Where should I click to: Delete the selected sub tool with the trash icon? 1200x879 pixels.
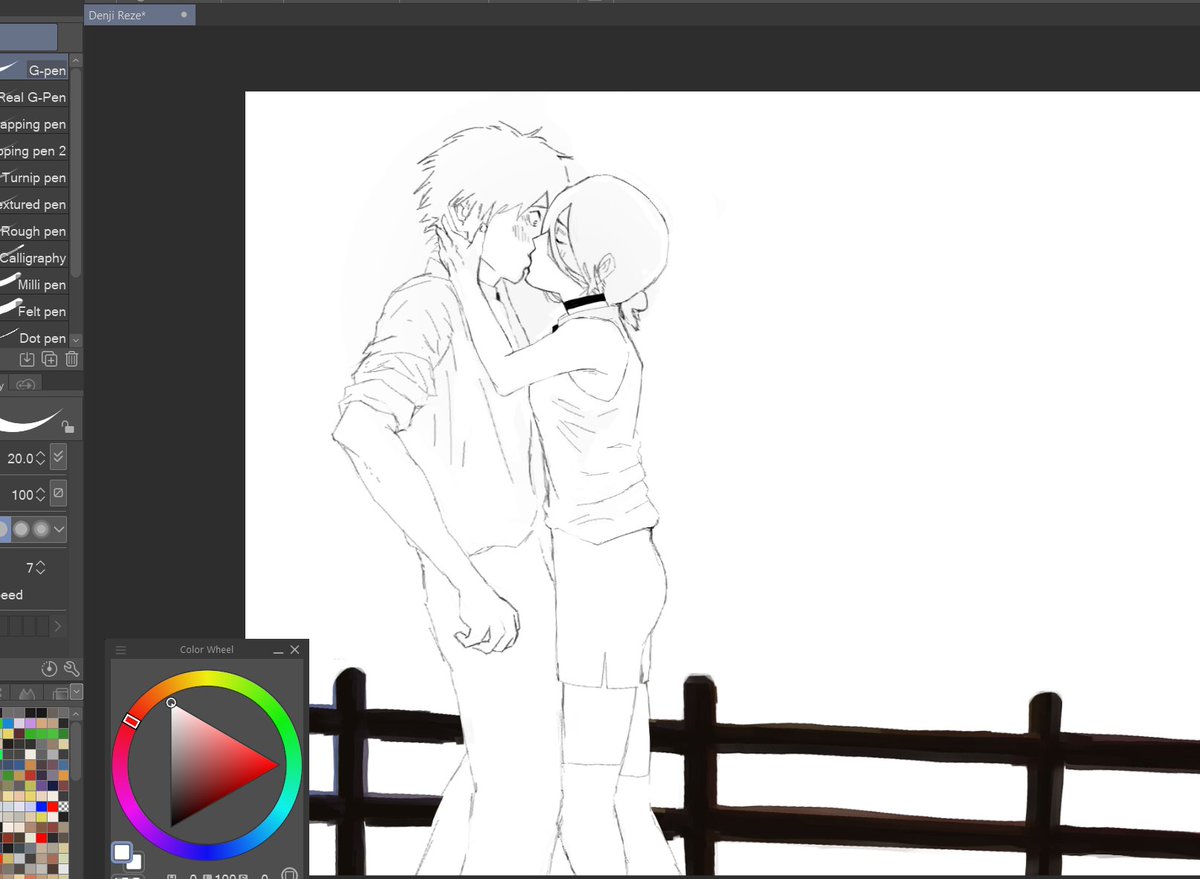click(72, 360)
